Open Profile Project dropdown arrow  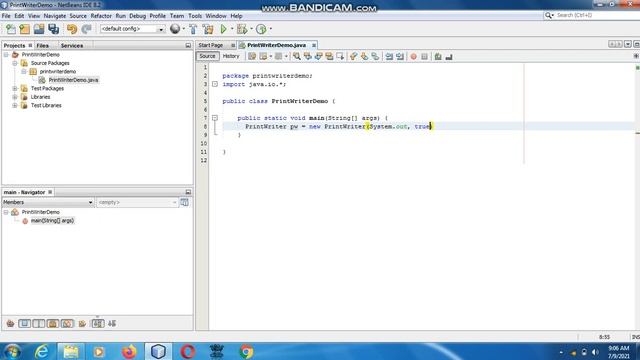click(x=270, y=29)
